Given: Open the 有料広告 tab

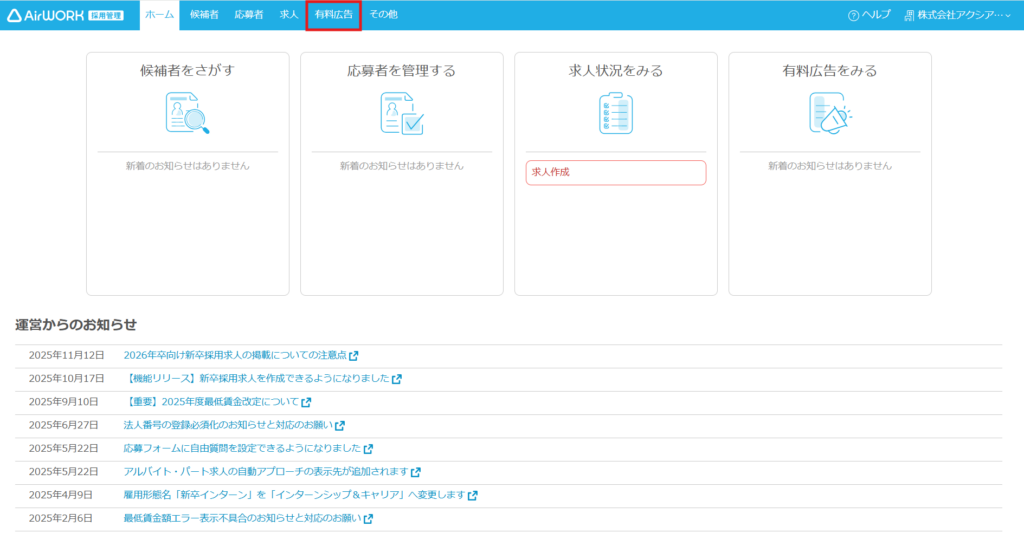Looking at the screenshot, I should tap(333, 15).
